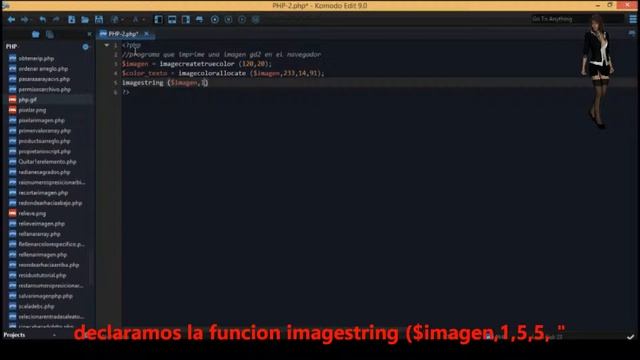
Task: Toggle the right pane visibility
Action: (186, 19)
